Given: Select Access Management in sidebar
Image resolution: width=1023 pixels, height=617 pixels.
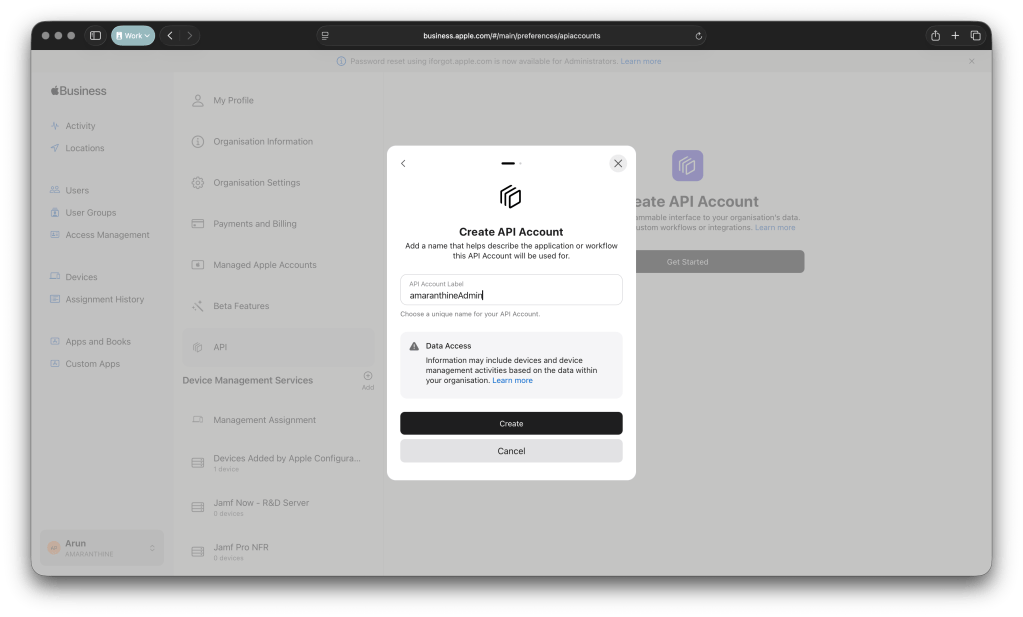Looking at the screenshot, I should [107, 235].
